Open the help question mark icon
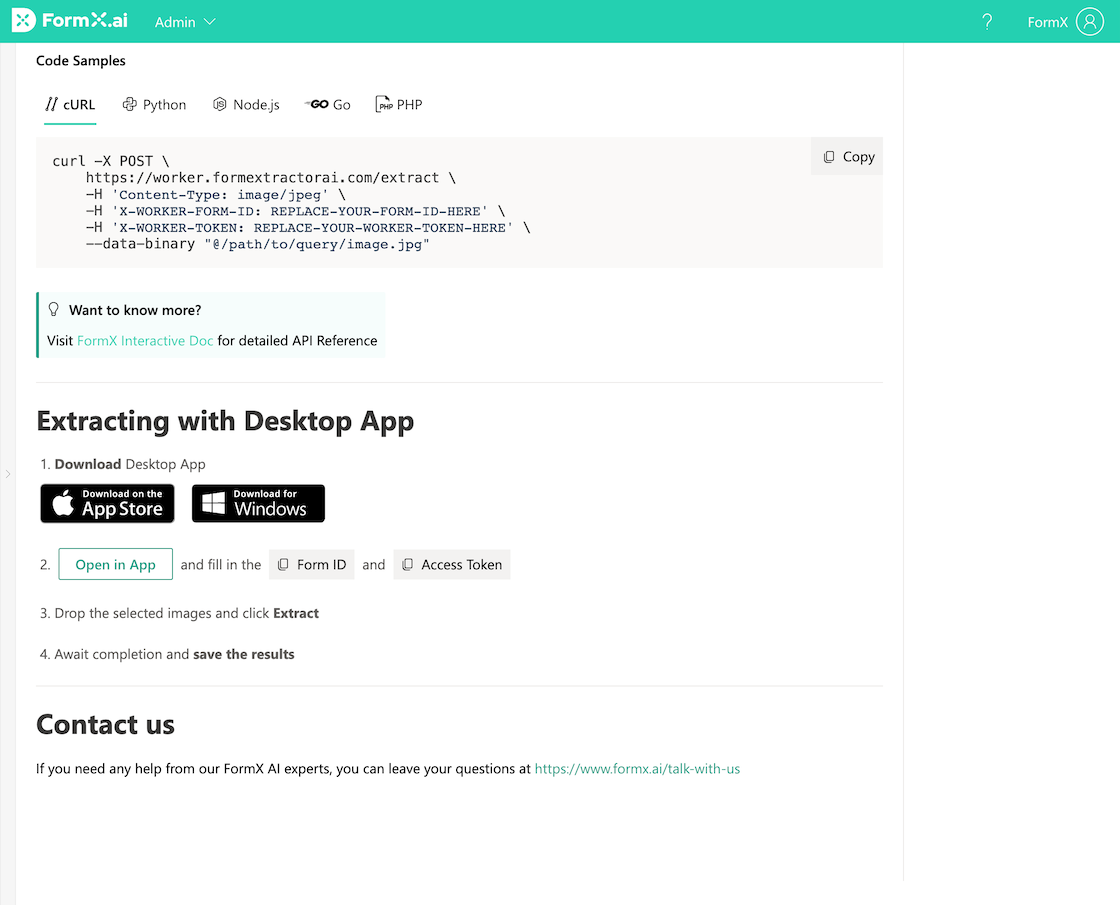This screenshot has width=1120, height=905. click(987, 21)
